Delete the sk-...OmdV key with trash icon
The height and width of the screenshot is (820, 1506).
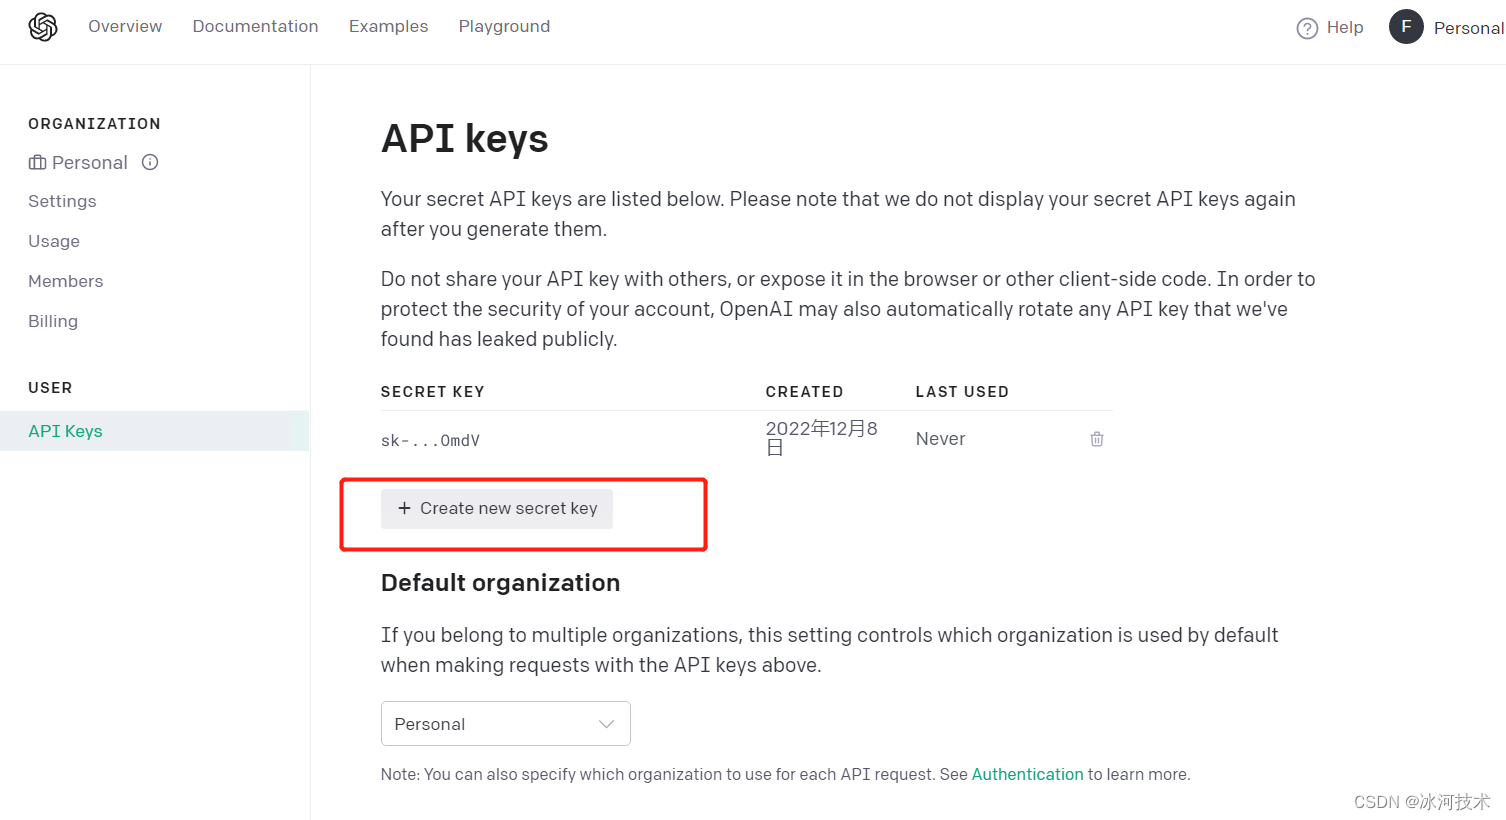(x=1097, y=439)
